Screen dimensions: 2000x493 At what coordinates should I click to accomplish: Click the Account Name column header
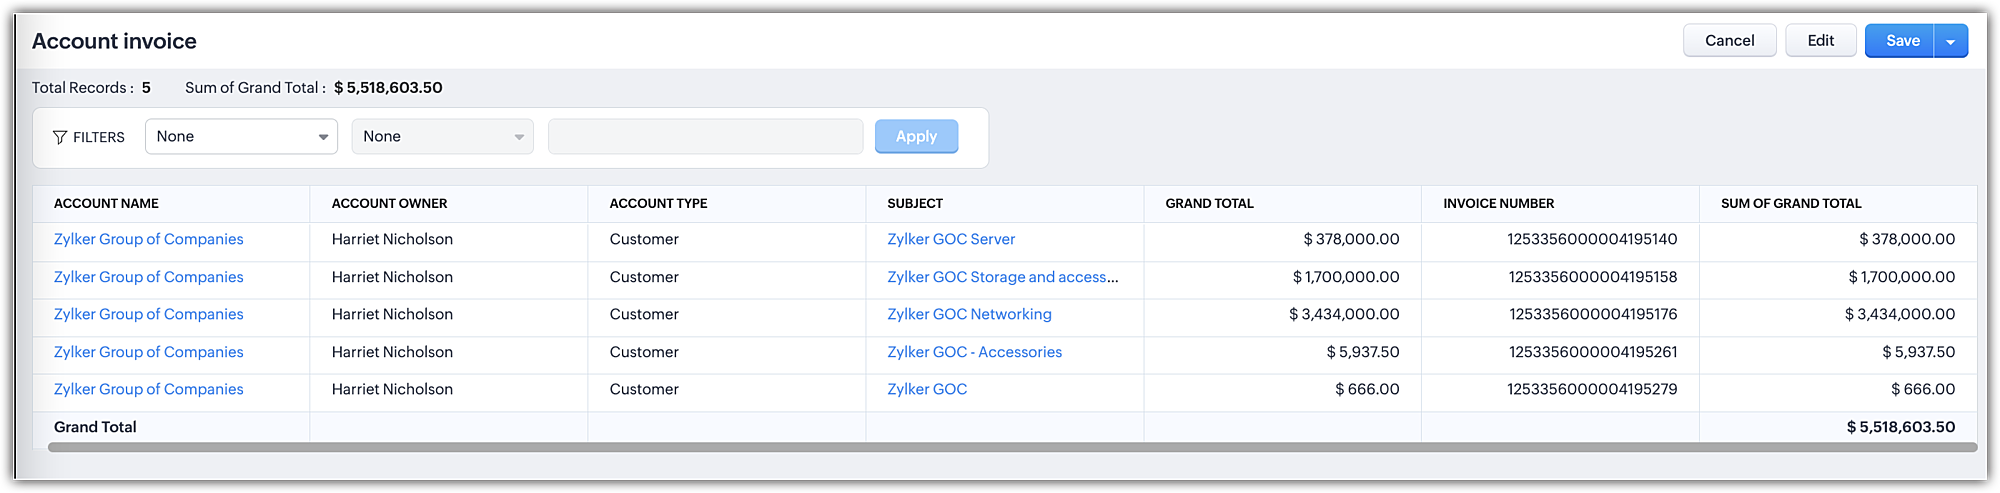pos(106,203)
